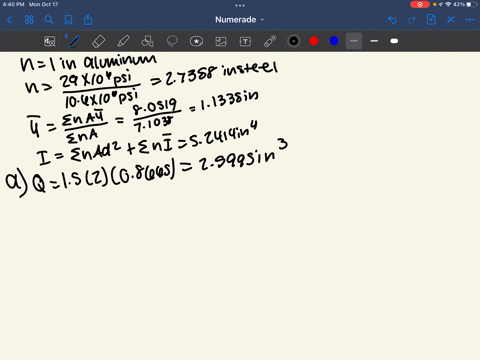480x360 pixels.
Task: Select the Eraser tool
Action: (x=98, y=41)
